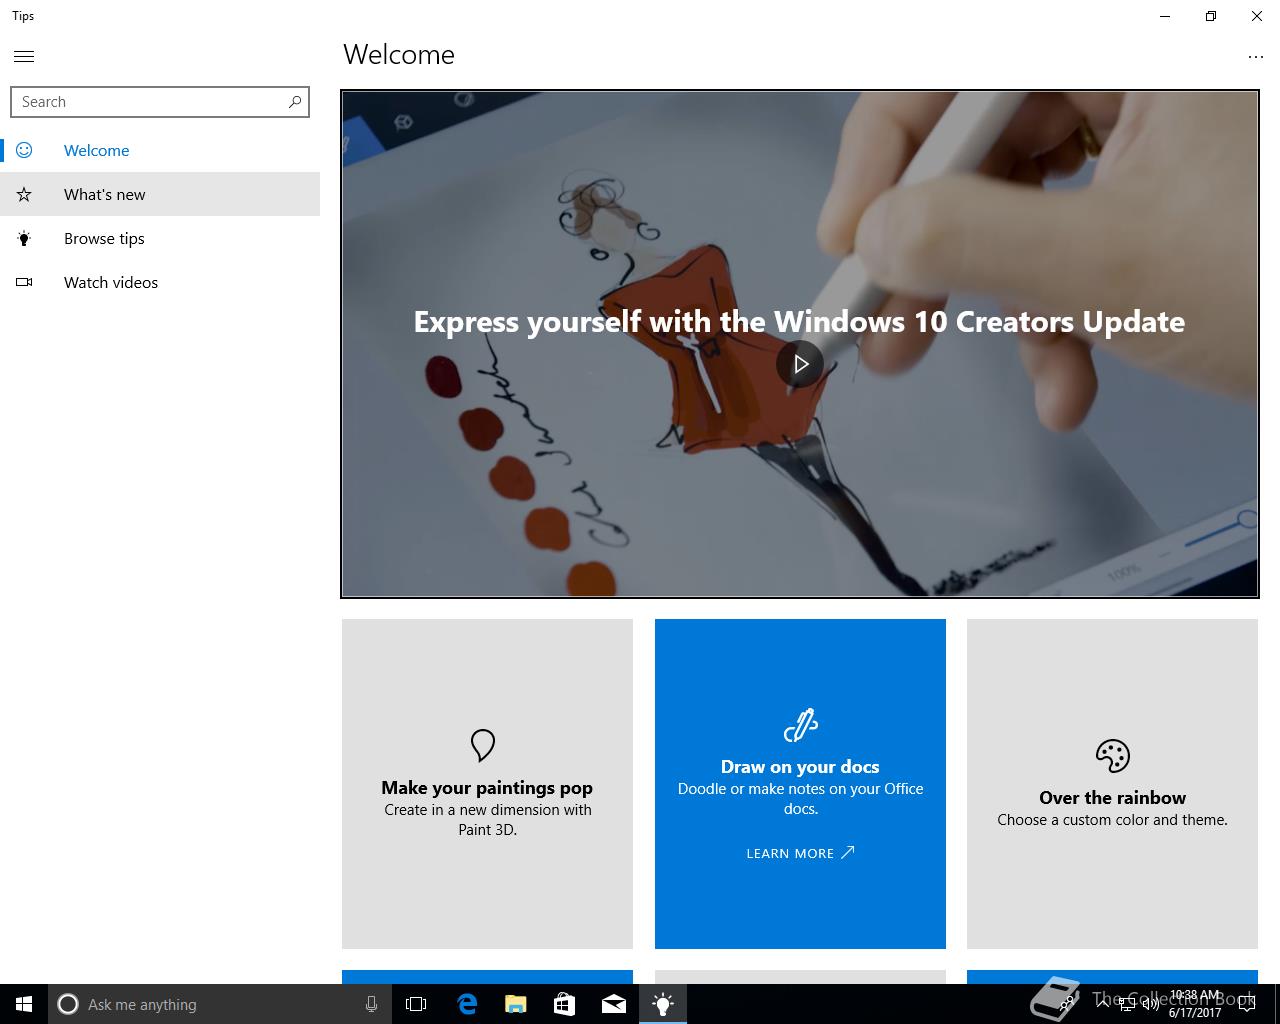Click the Draw on your docs pen icon
The height and width of the screenshot is (1024, 1280).
[800, 725]
